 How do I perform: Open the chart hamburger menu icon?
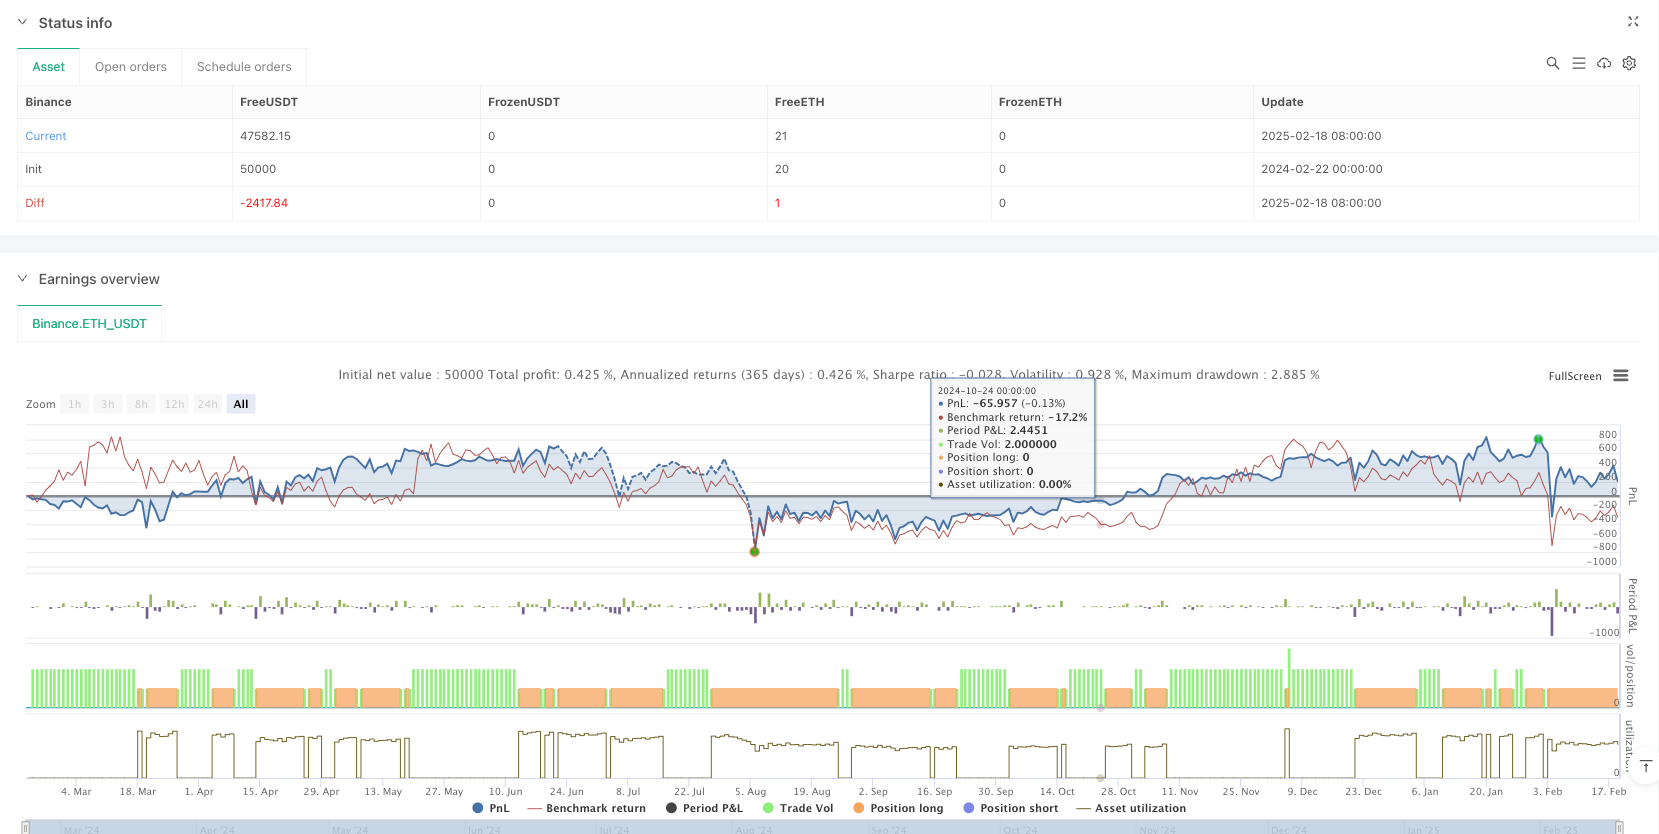coord(1621,376)
